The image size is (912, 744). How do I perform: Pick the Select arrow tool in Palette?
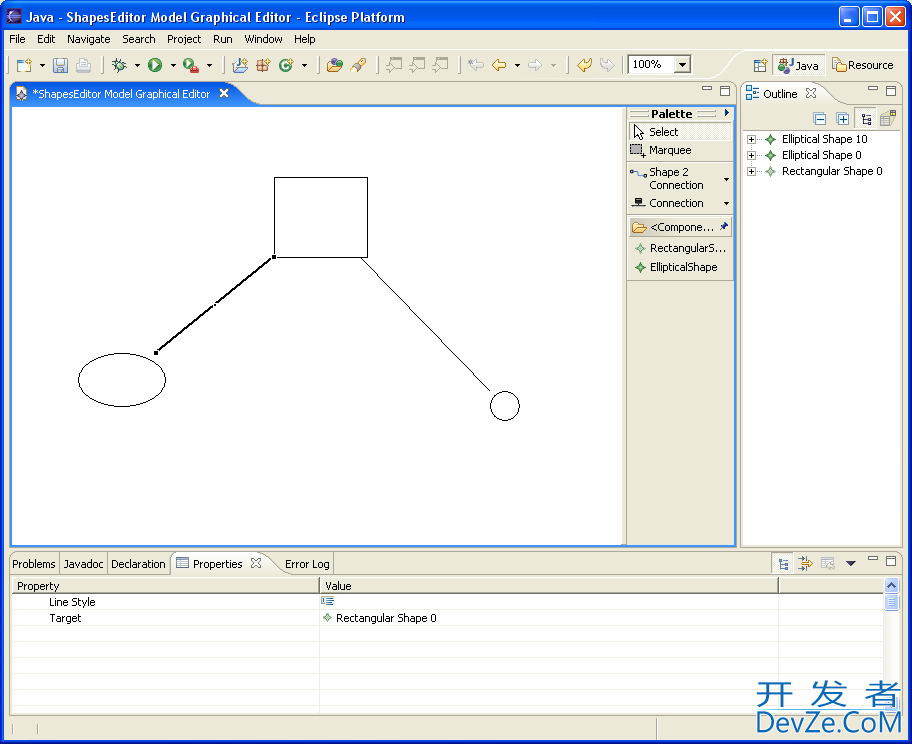coord(662,132)
